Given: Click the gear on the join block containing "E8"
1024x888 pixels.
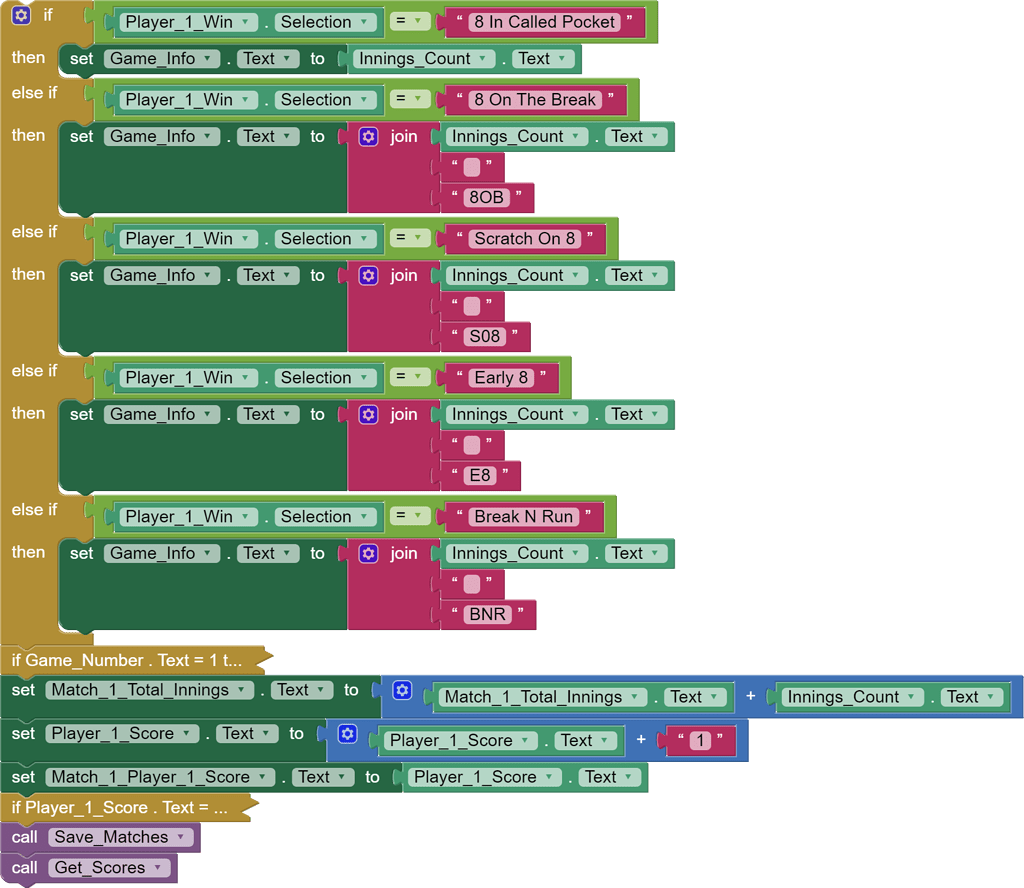Looking at the screenshot, I should [369, 414].
